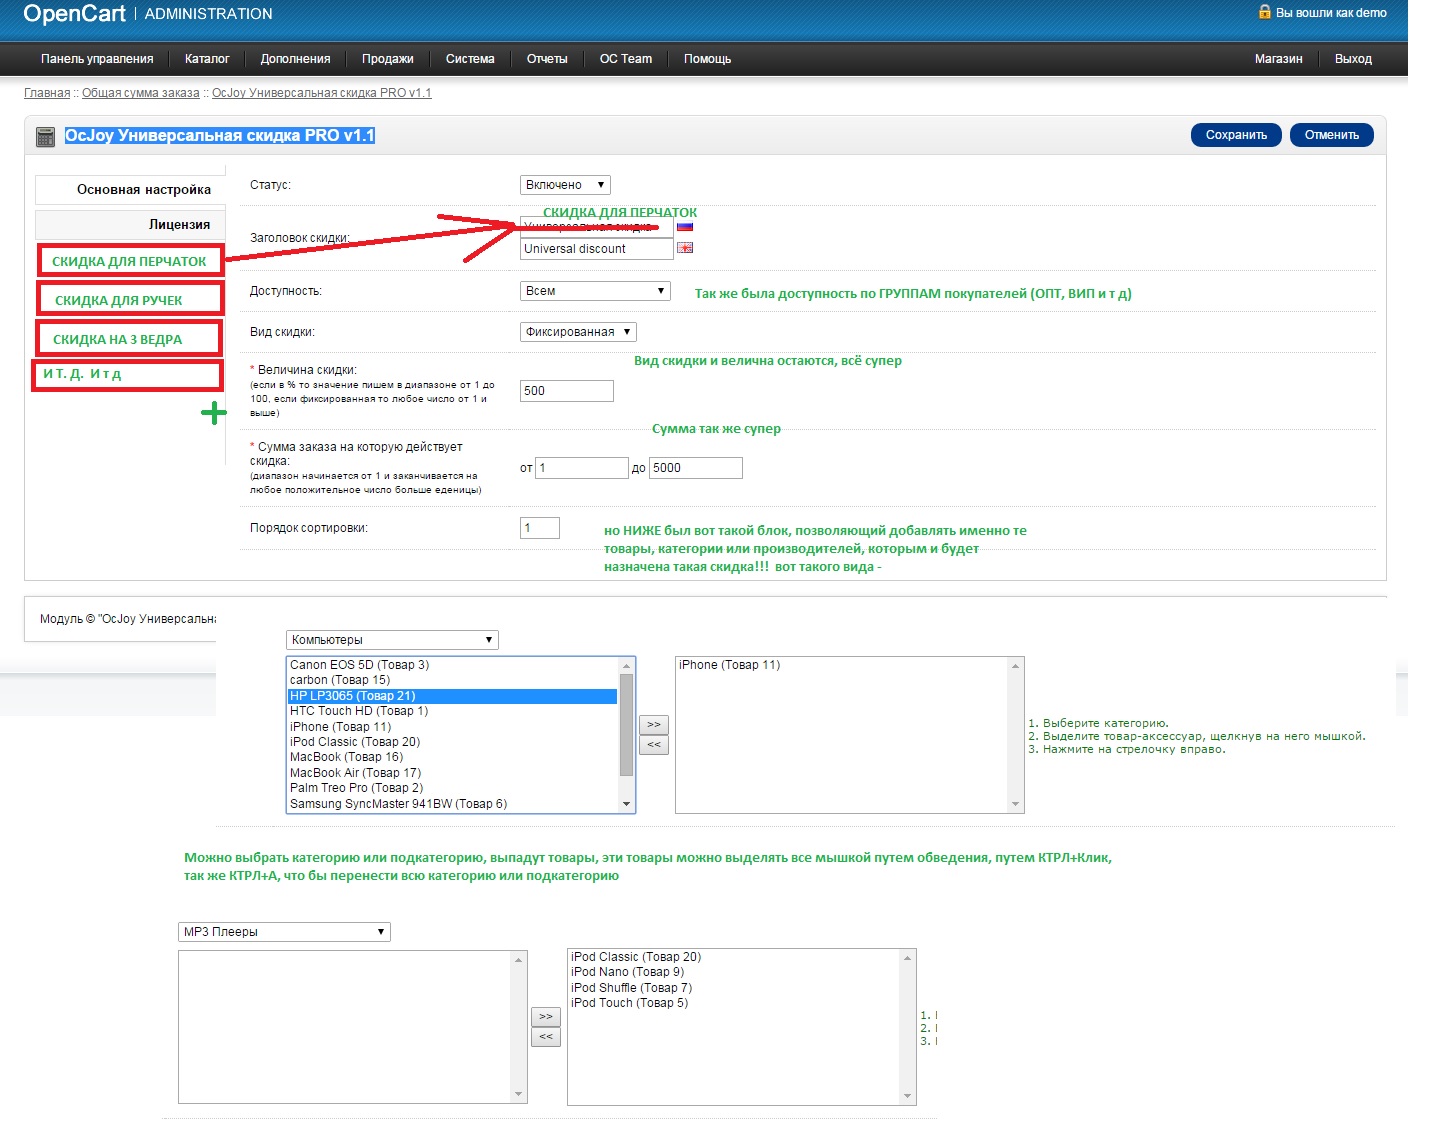The height and width of the screenshot is (1139, 1434).
Task: Open the Панель управления menu
Action: tap(97, 59)
